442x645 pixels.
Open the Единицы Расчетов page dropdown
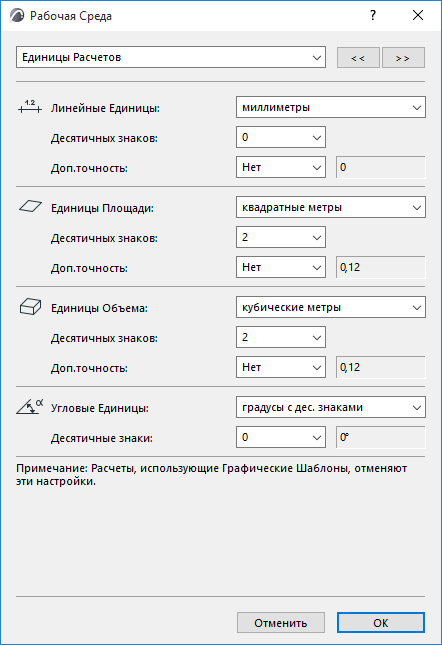click(171, 57)
